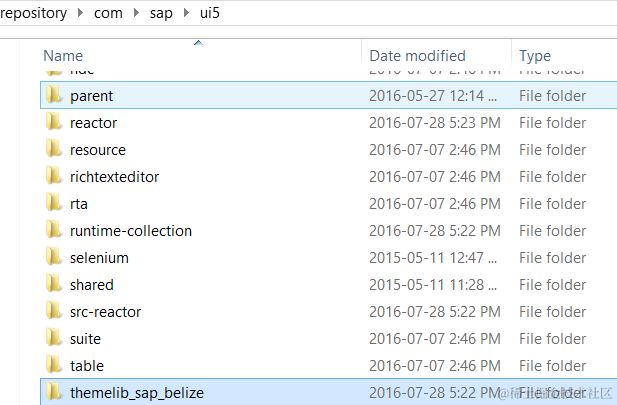This screenshot has width=617, height=405.
Task: Select the runtime-collection folder name
Action: (131, 231)
